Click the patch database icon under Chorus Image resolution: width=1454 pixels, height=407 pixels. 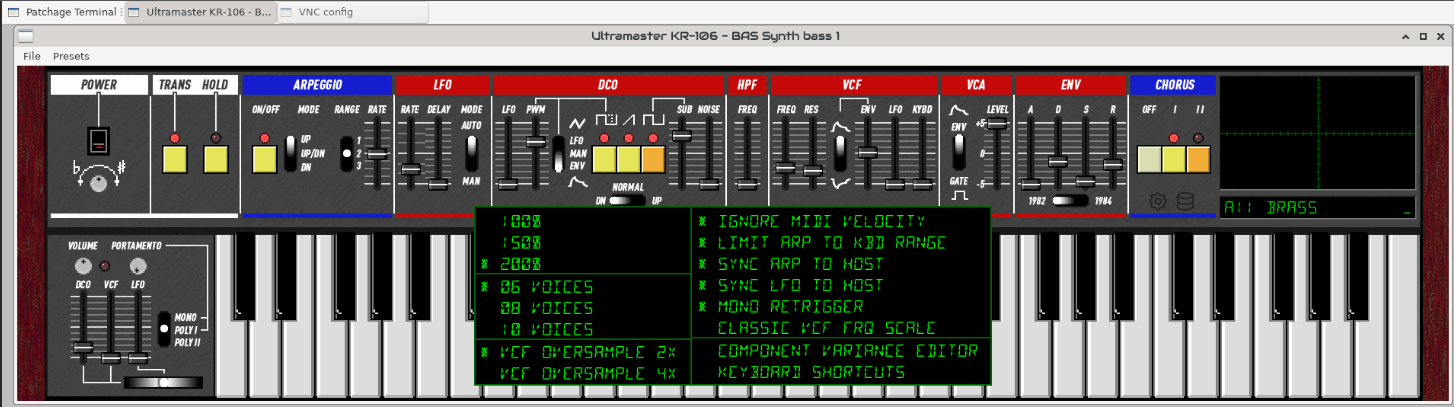pos(1185,201)
